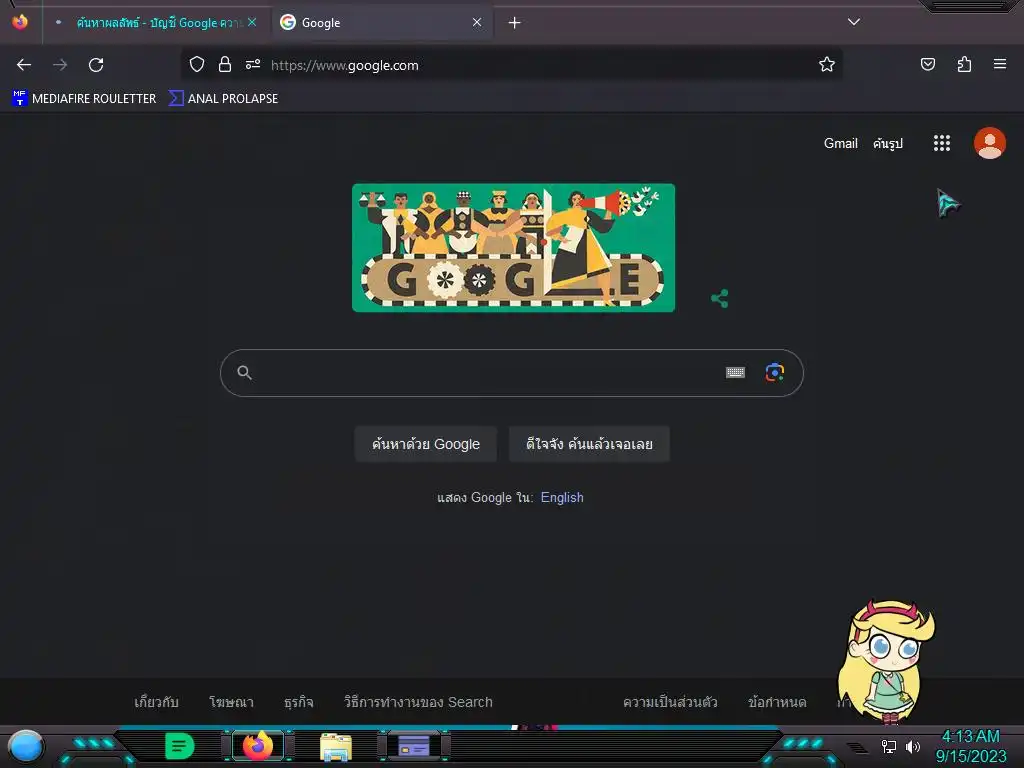Open the network tray icon
This screenshot has width=1024, height=768.
(x=889, y=746)
